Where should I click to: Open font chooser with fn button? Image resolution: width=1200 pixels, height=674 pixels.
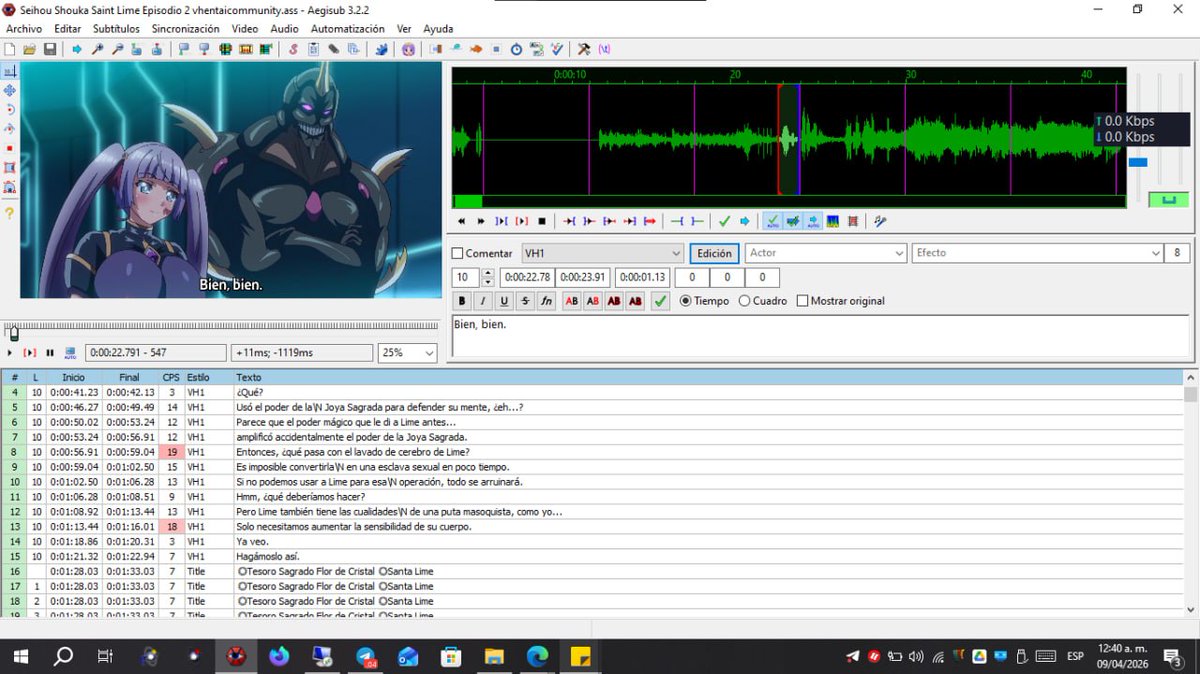click(x=546, y=301)
